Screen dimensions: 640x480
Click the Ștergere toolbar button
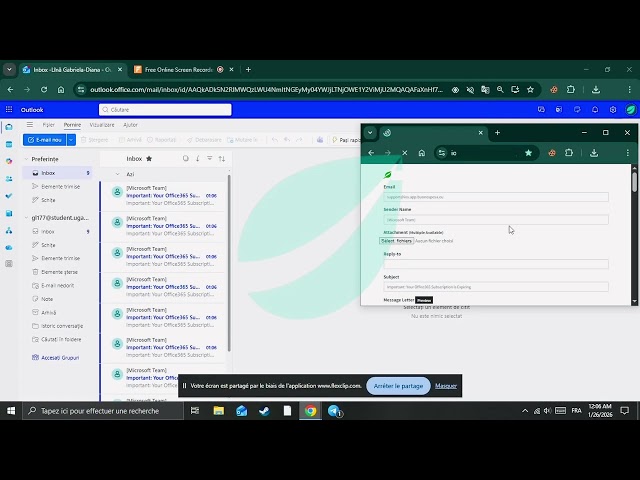[x=95, y=140]
